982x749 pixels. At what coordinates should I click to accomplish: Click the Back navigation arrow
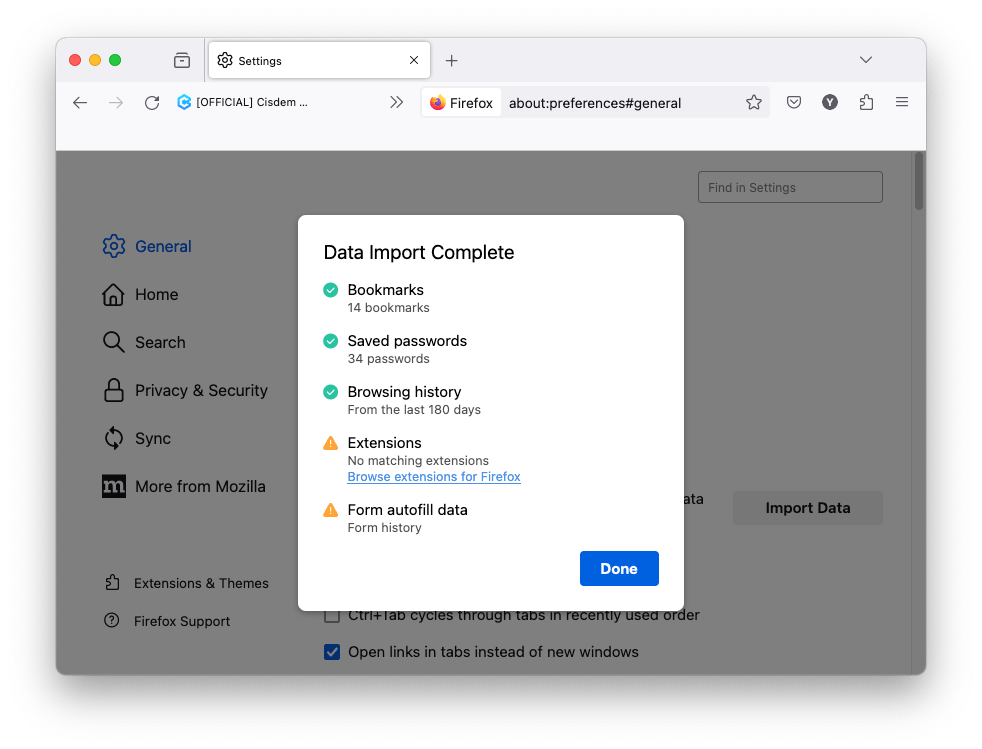[x=80, y=102]
